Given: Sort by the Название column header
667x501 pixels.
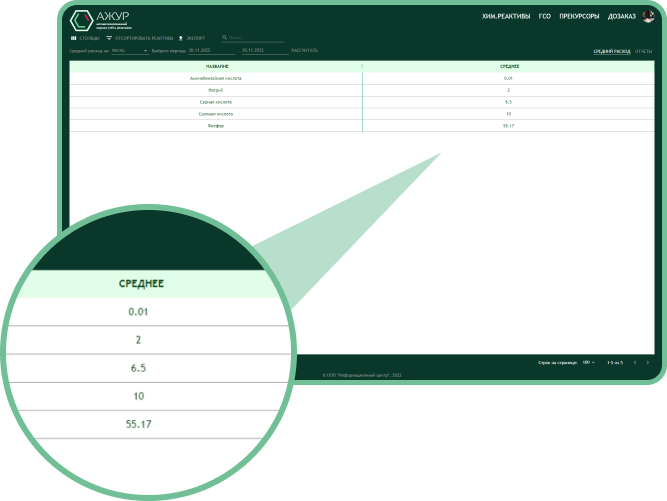Looking at the screenshot, I should (x=217, y=66).
